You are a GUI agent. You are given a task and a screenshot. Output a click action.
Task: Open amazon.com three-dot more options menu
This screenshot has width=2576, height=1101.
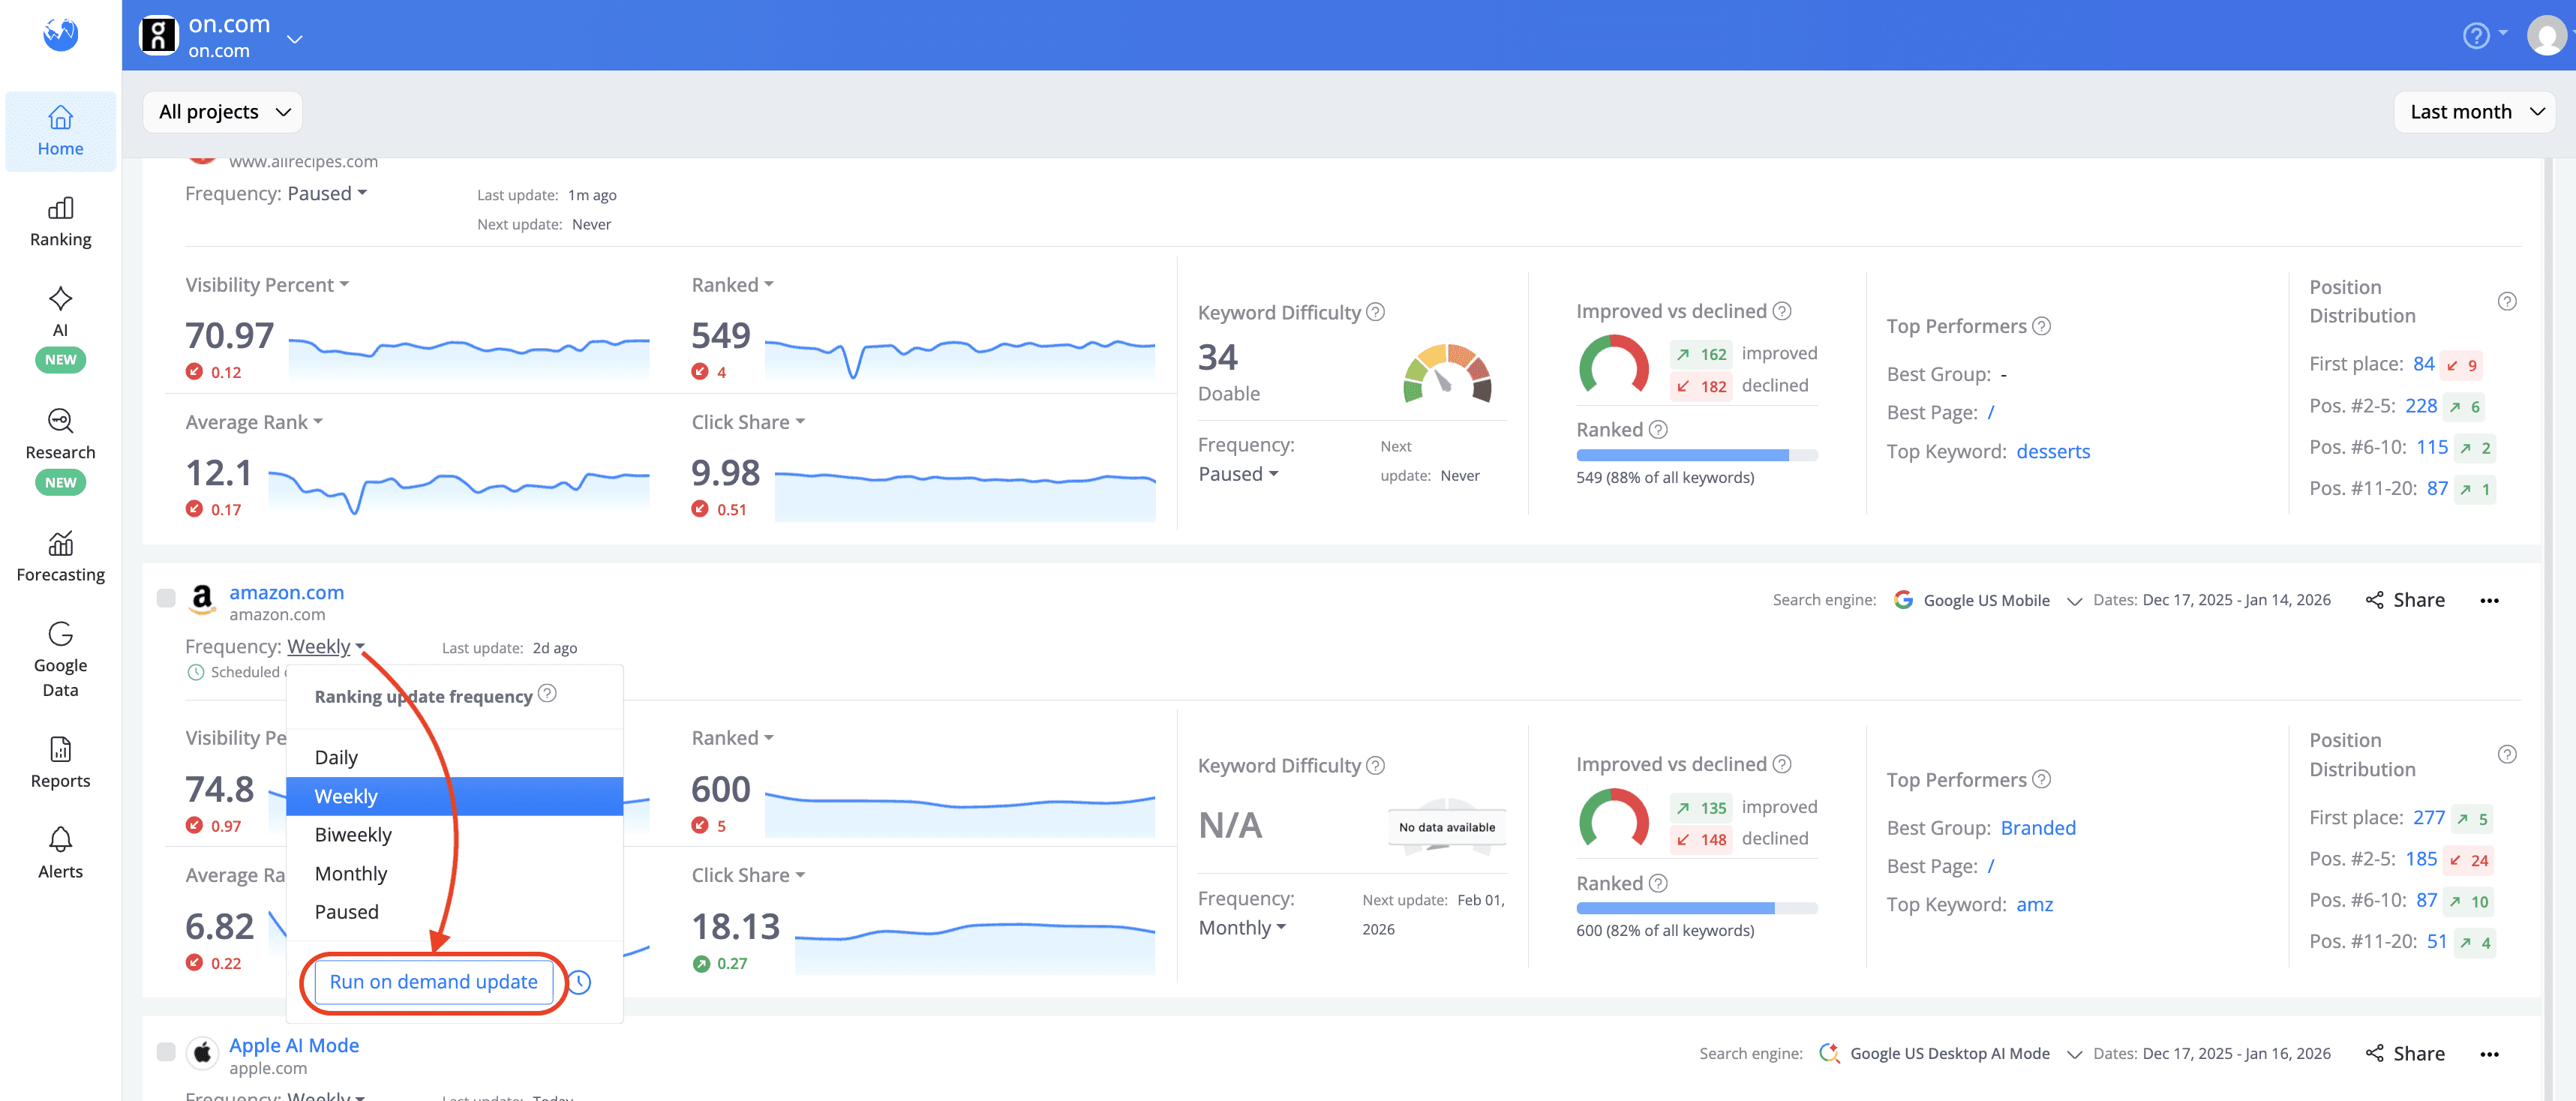pos(2489,601)
